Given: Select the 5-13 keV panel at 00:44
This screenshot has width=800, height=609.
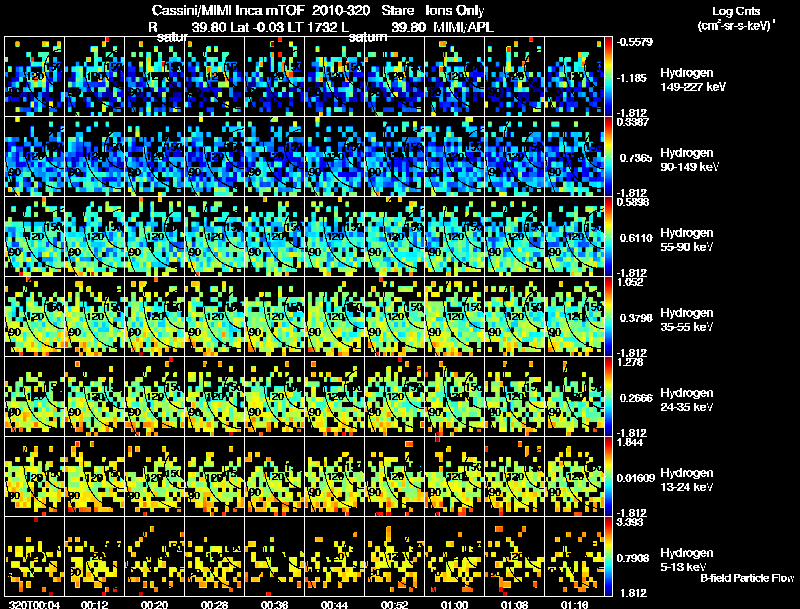Looking at the screenshot, I should click(x=334, y=556).
